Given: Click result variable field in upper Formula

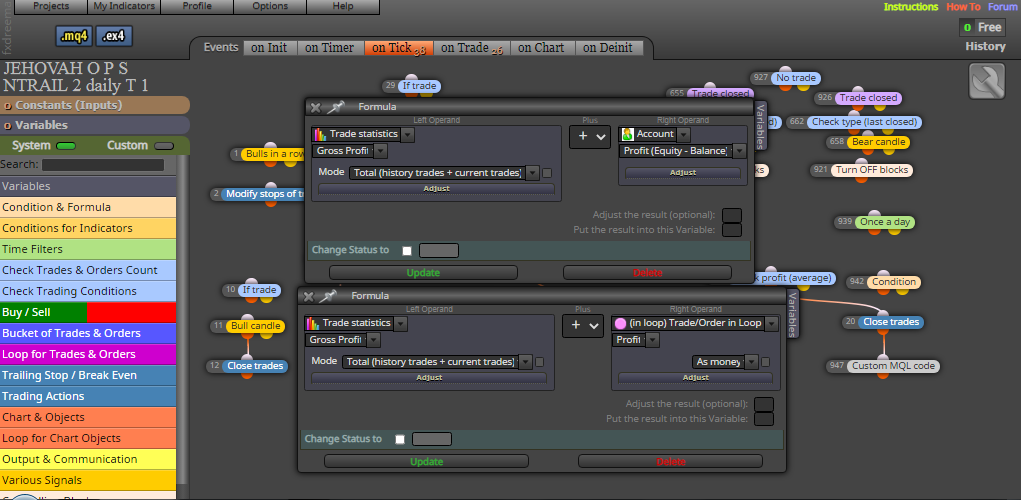Looking at the screenshot, I should 732,230.
